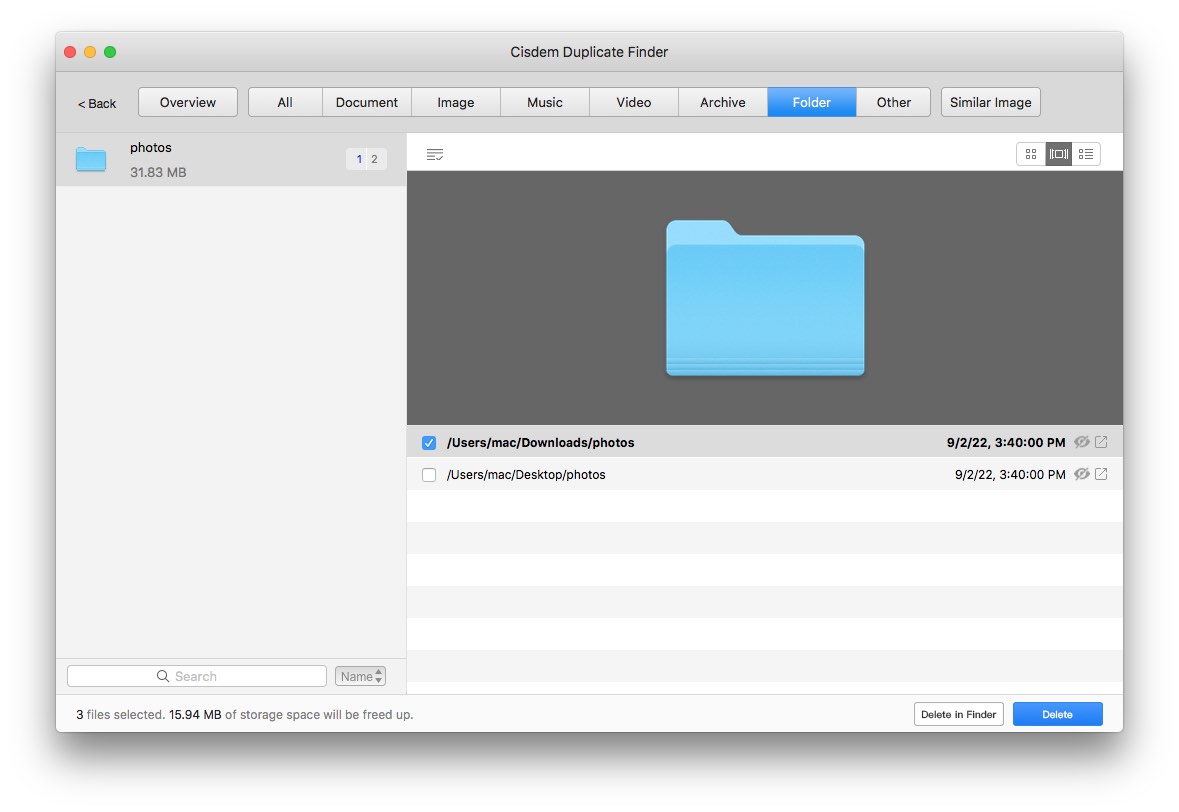
Task: Open Similar Image mode
Action: (990, 101)
